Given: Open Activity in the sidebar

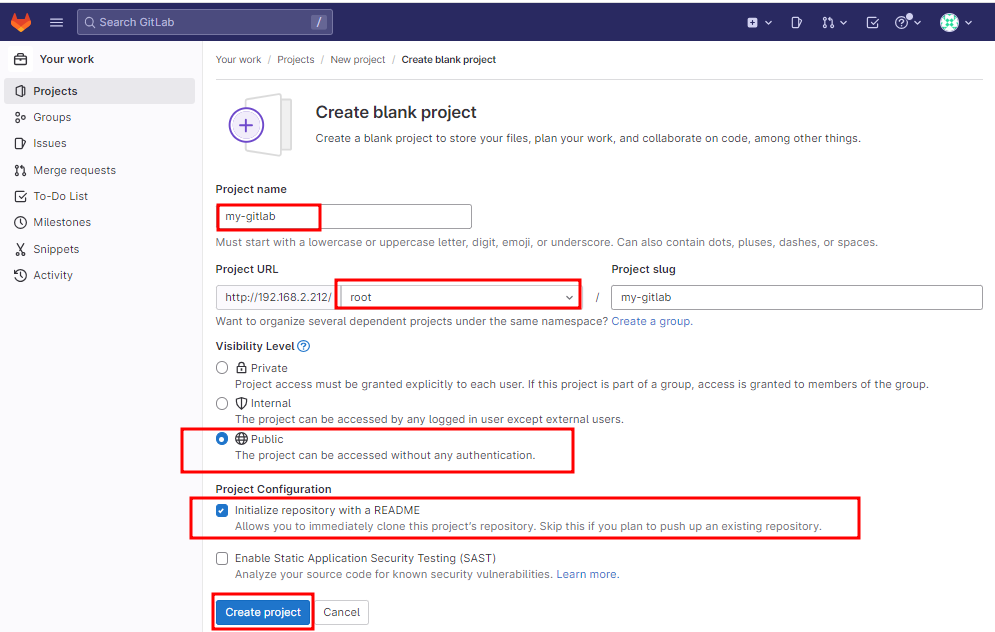Looking at the screenshot, I should [x=100, y=275].
